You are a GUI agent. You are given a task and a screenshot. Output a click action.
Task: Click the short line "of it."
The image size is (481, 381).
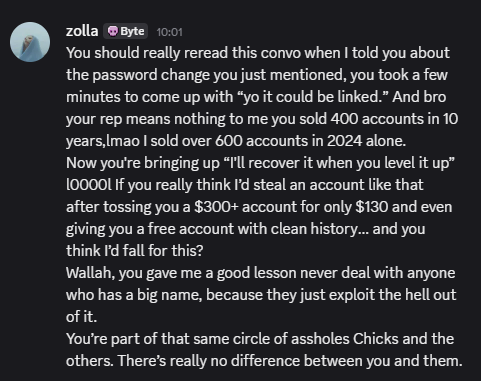(x=82, y=317)
